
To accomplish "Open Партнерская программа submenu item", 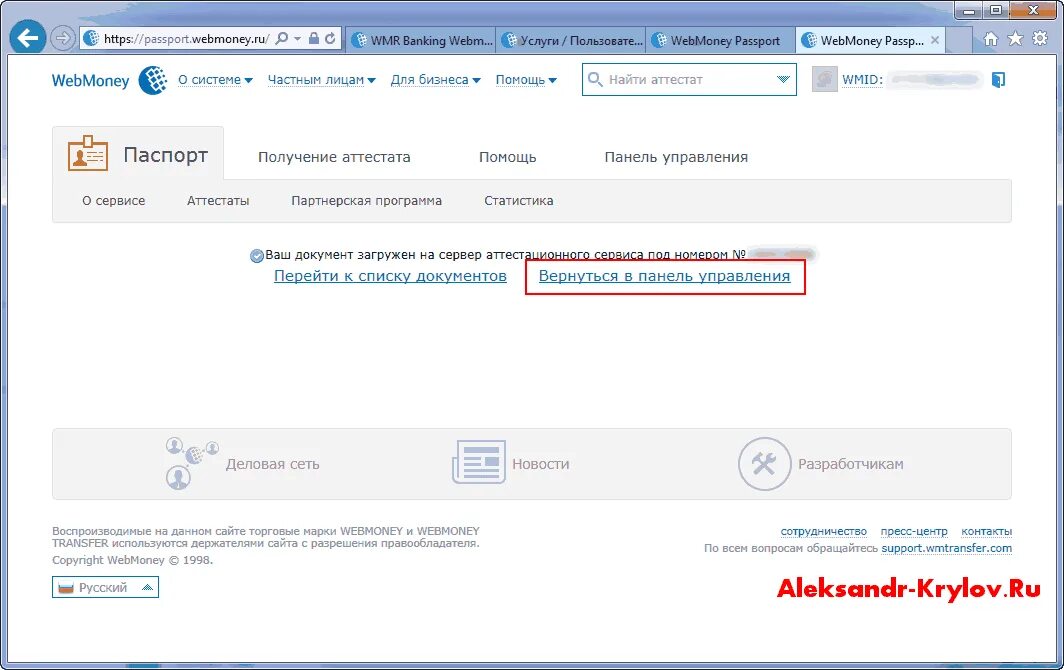I will click(x=366, y=200).
